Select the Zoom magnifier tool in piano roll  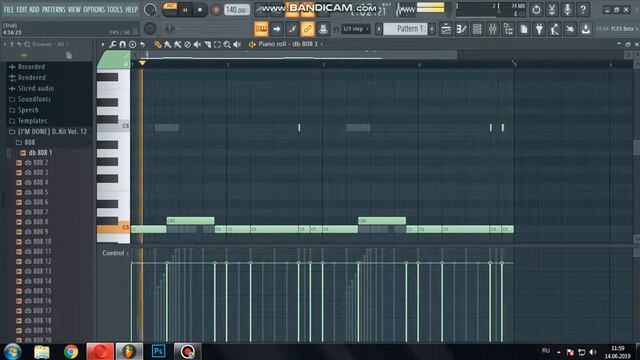227,44
